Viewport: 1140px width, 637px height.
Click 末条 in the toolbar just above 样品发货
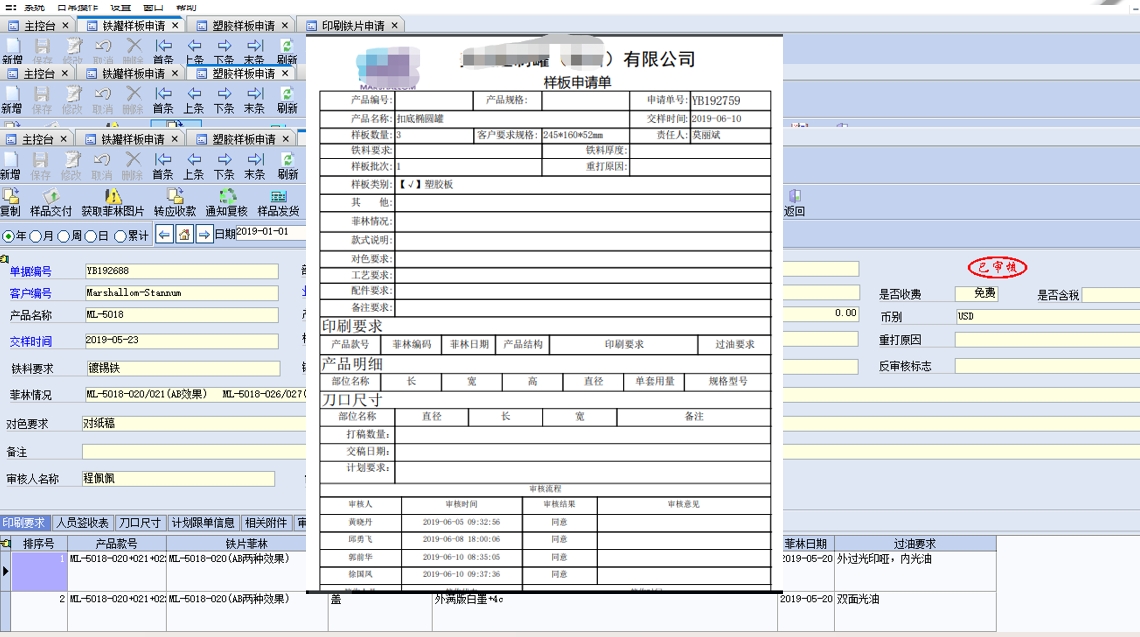(254, 166)
